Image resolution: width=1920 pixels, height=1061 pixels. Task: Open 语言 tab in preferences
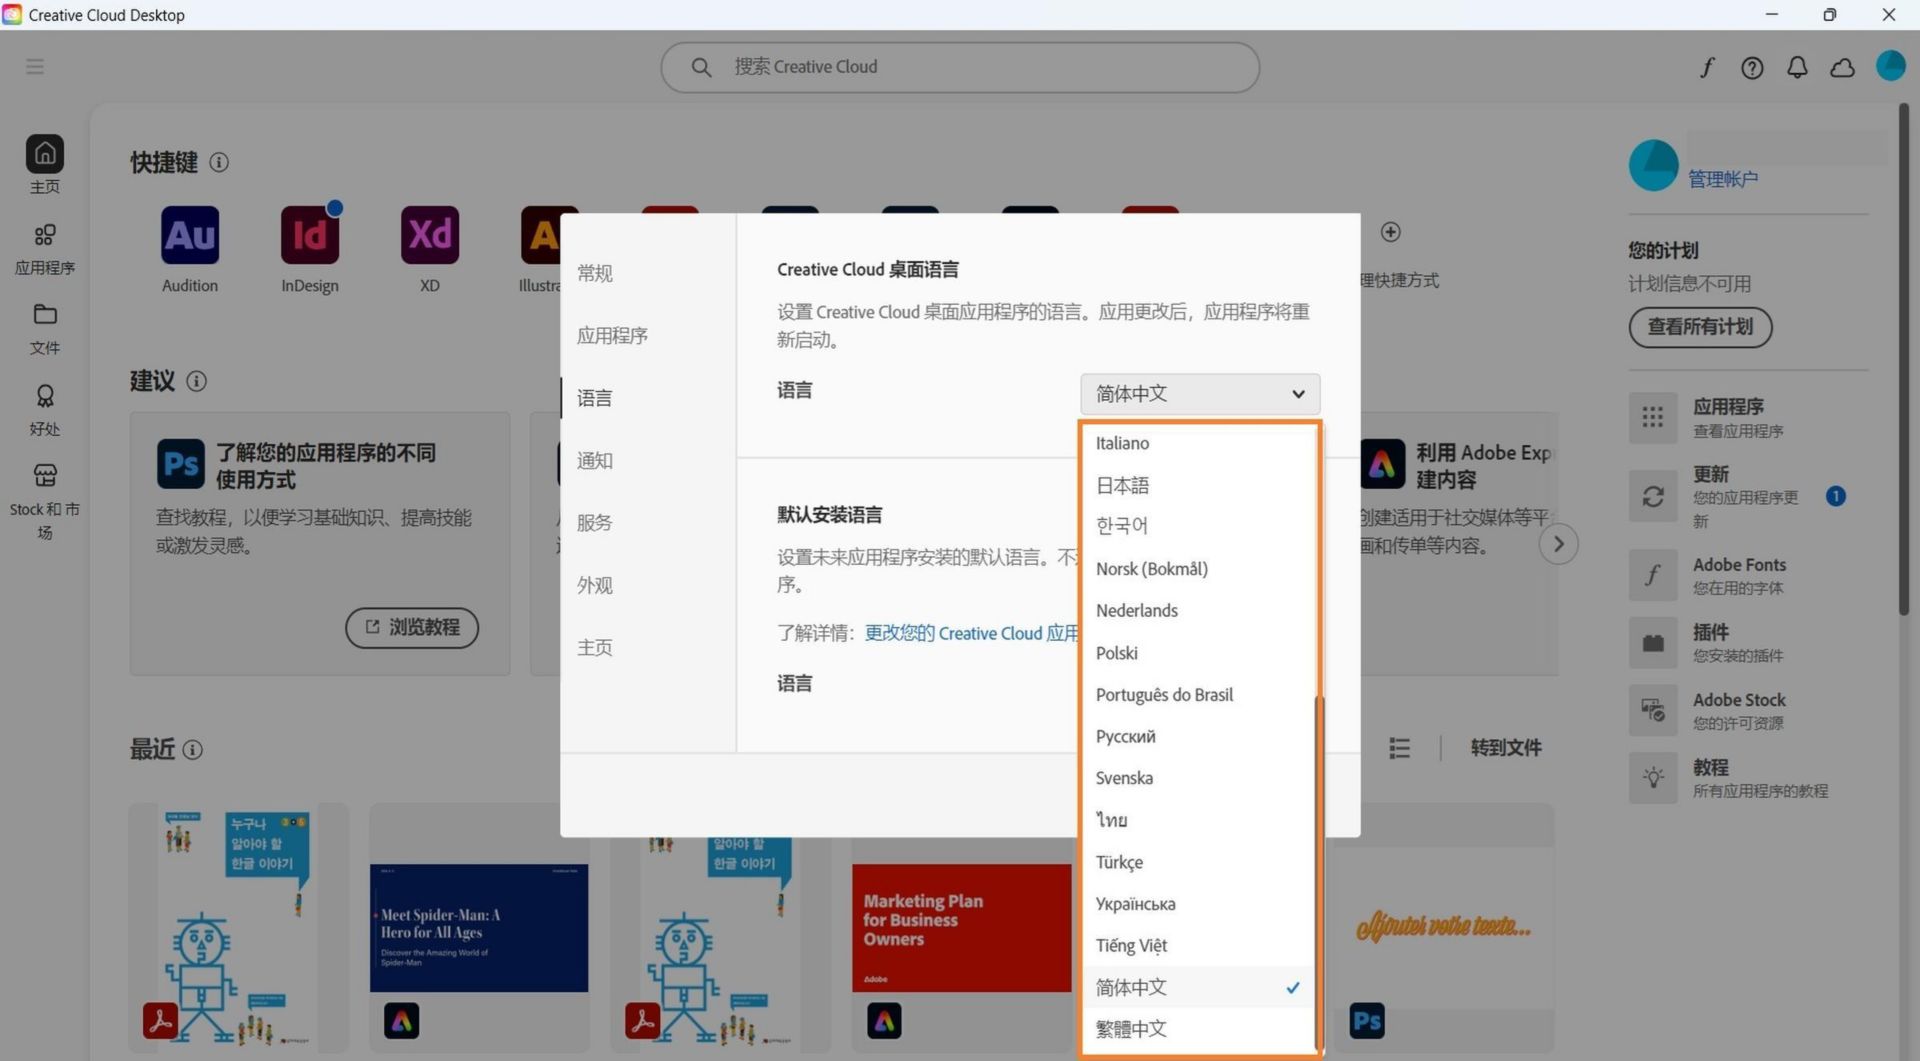tap(595, 398)
